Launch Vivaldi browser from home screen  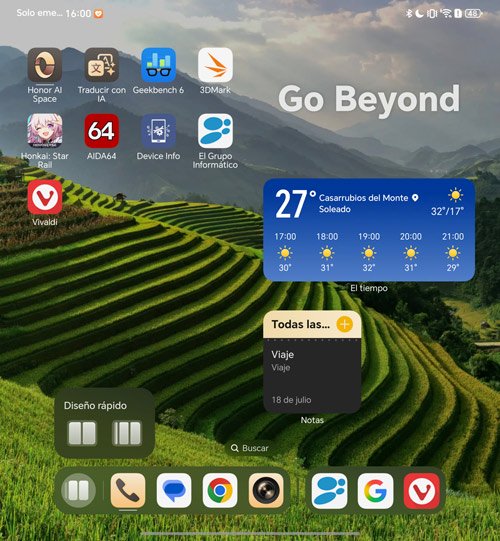coord(45,197)
